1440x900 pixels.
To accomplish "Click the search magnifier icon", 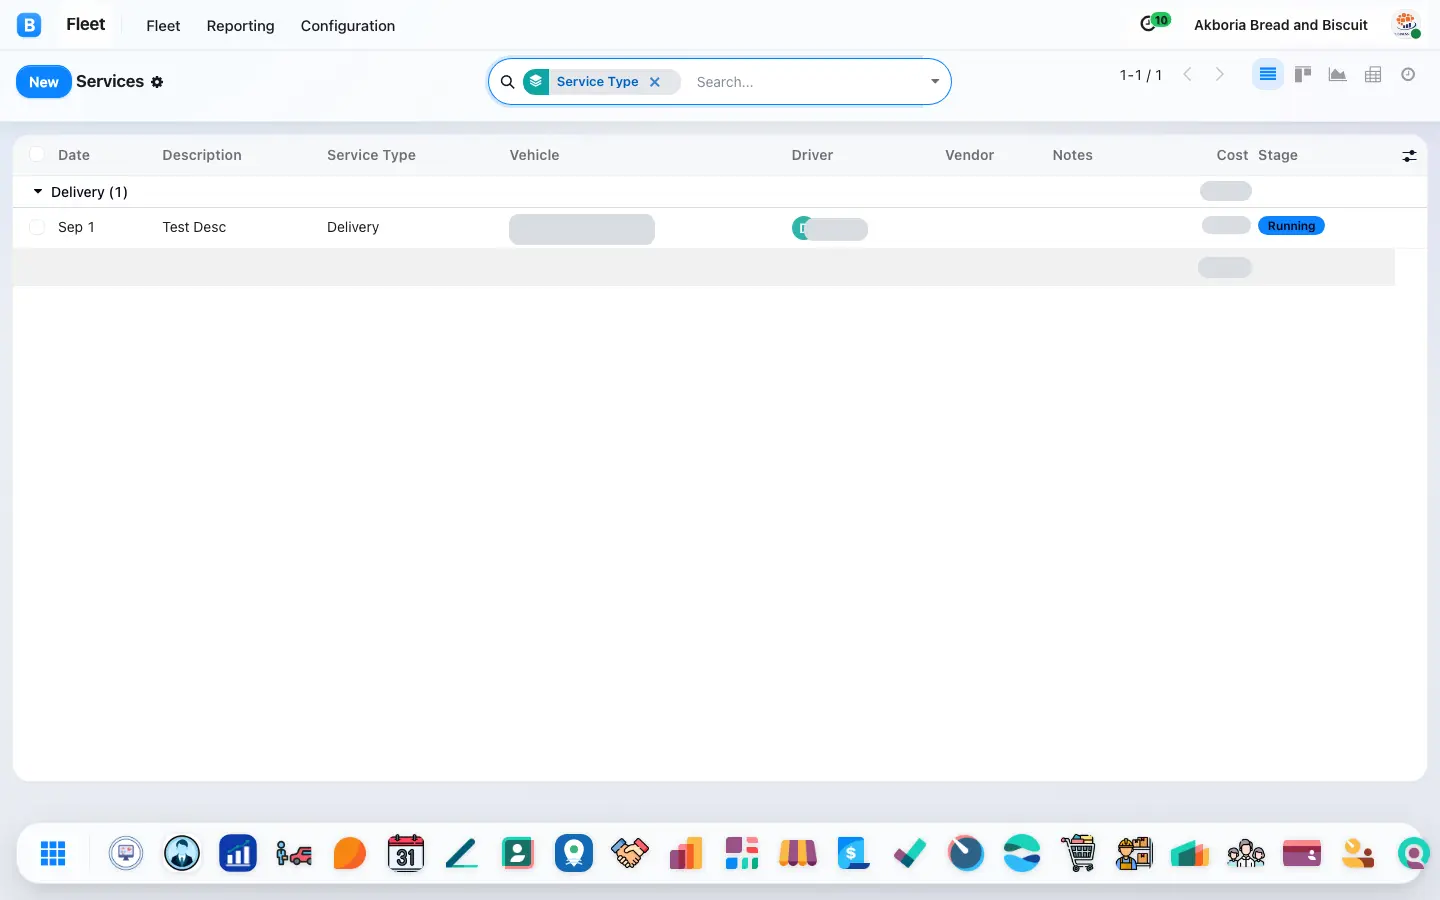I will 508,82.
